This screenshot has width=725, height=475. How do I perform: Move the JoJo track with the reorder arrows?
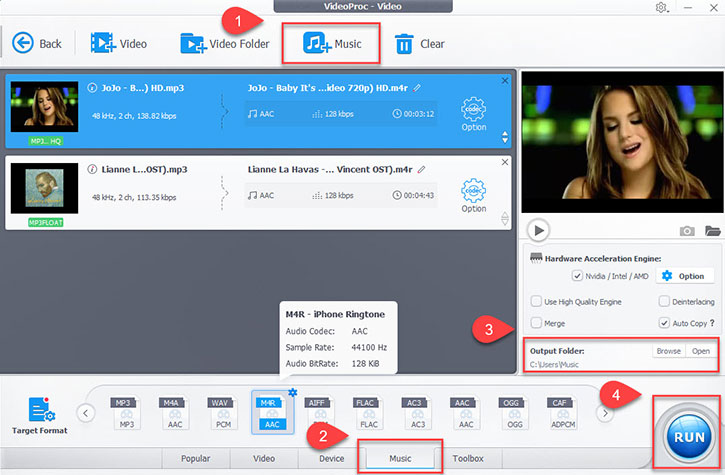(505, 137)
